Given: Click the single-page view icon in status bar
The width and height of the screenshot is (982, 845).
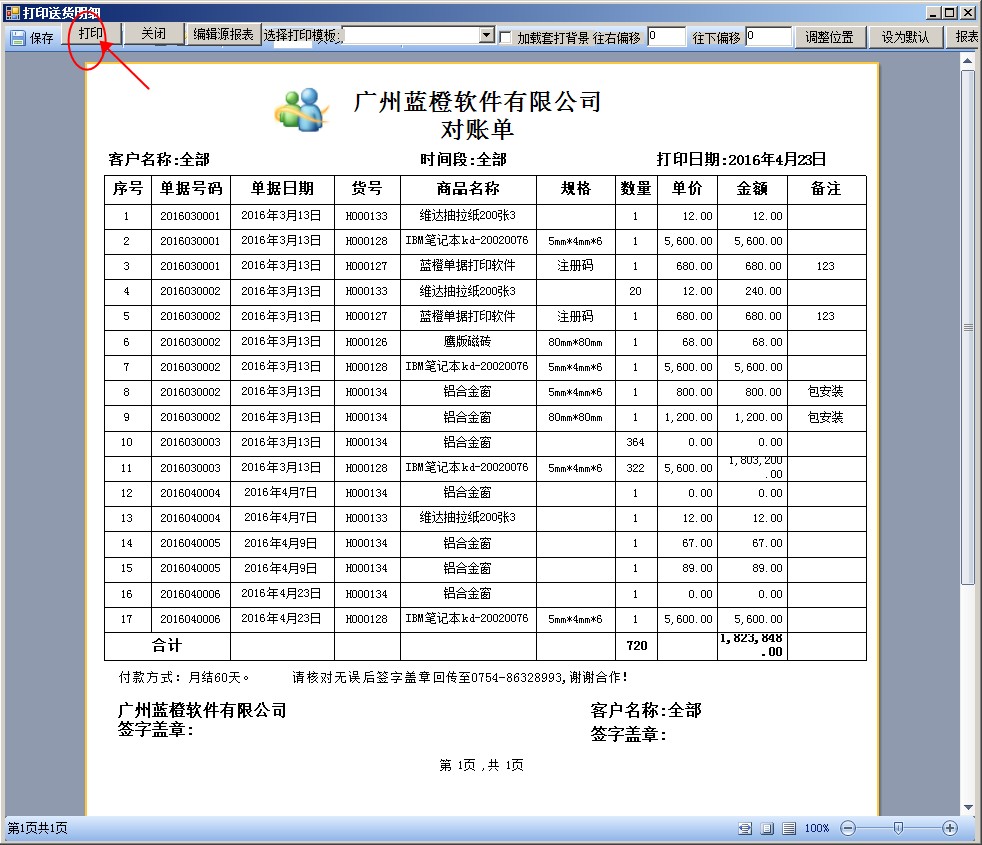Looking at the screenshot, I should 767,829.
